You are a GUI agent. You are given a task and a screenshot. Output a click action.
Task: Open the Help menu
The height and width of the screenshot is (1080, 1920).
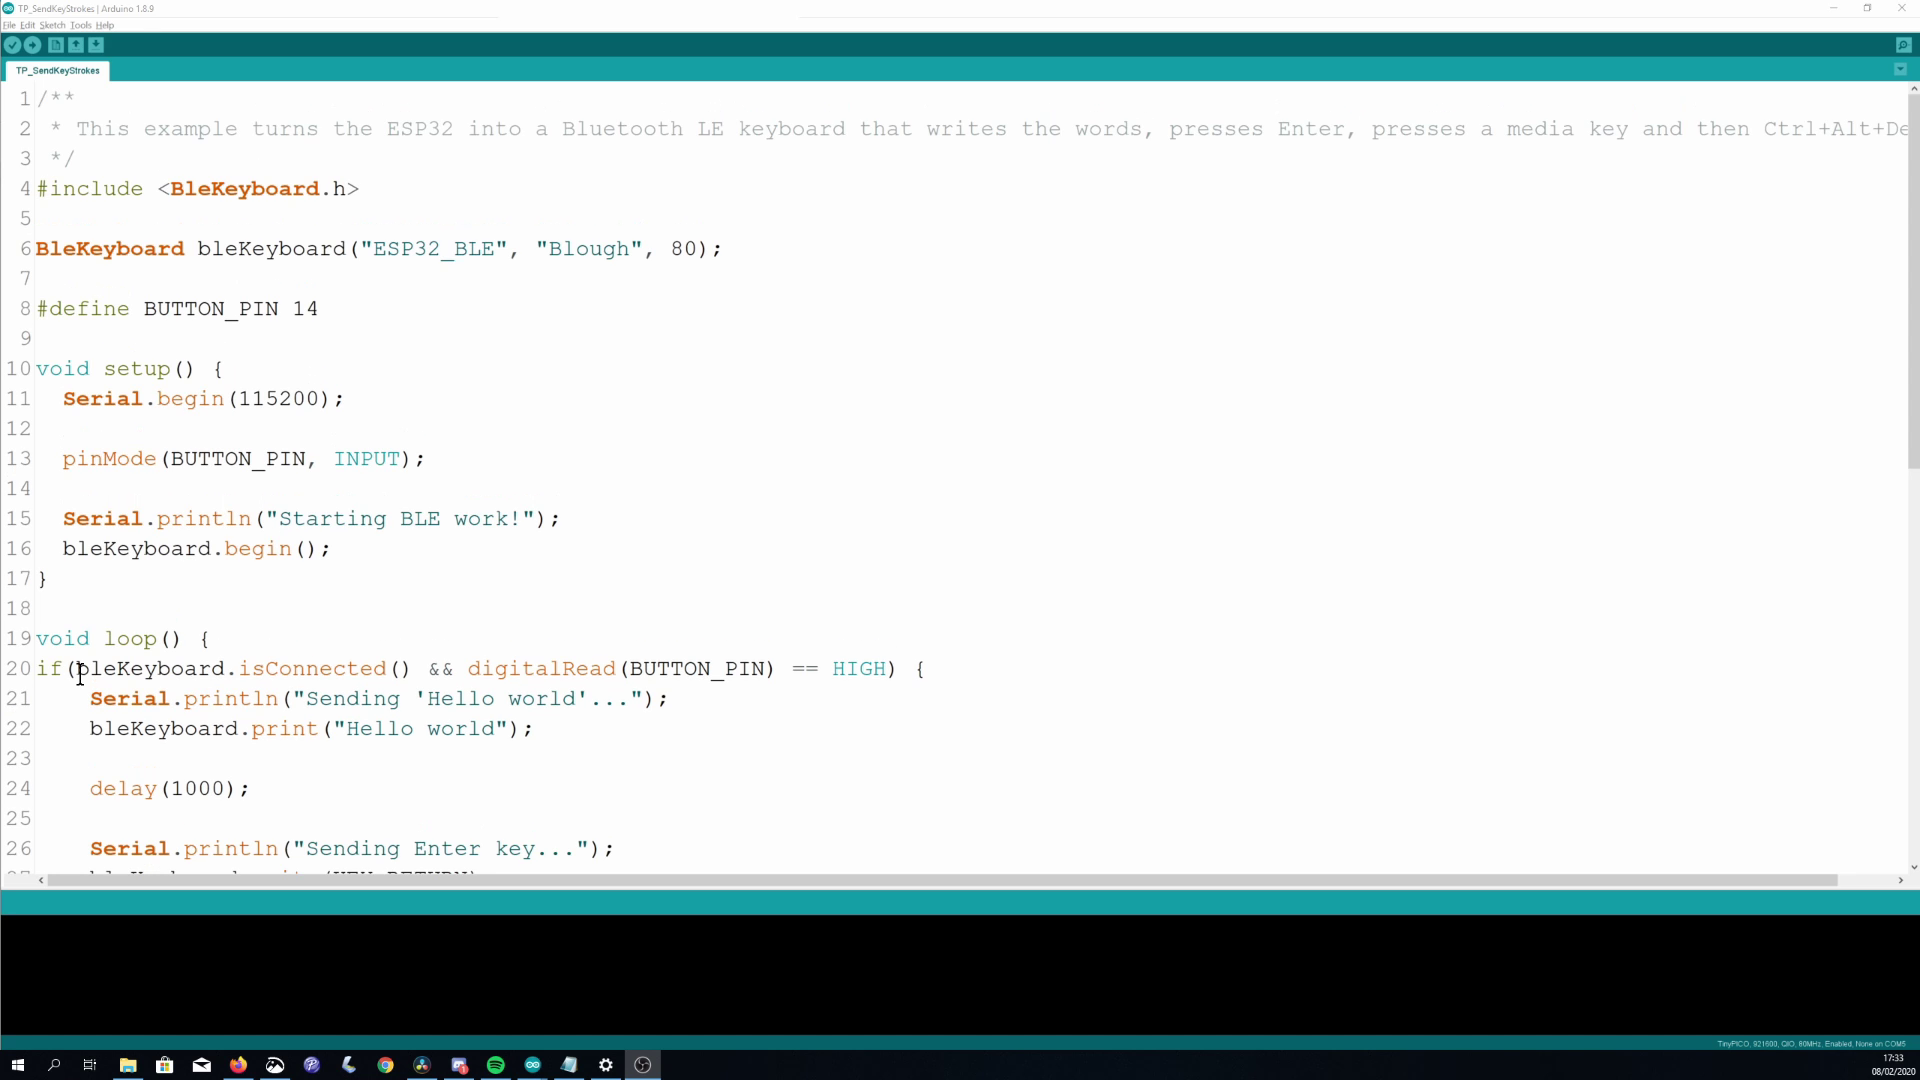[x=105, y=25]
